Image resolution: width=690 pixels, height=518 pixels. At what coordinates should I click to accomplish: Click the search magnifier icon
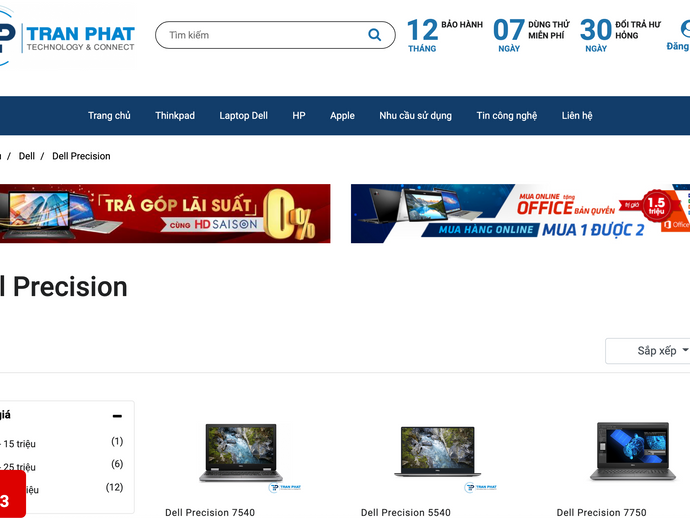[374, 35]
